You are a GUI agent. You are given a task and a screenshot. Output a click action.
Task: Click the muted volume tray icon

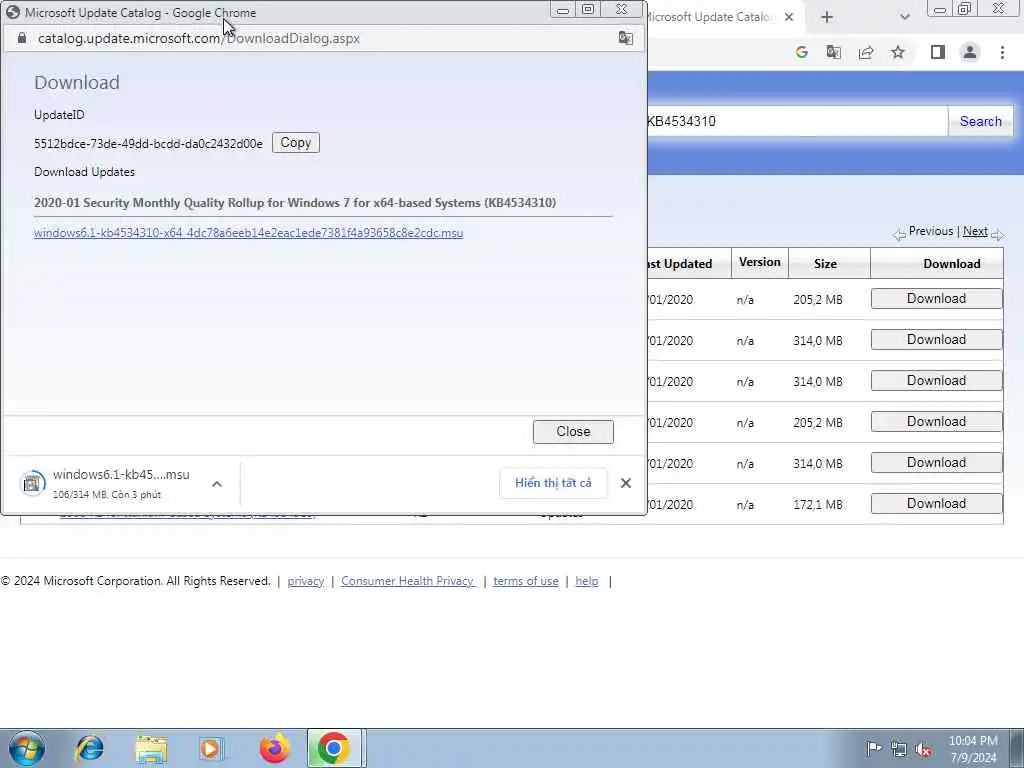coord(923,749)
